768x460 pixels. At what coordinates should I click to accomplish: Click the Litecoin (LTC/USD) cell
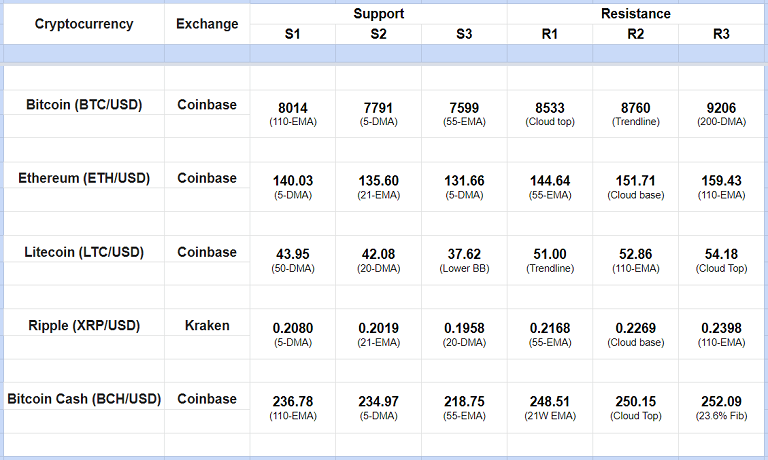tap(83, 252)
